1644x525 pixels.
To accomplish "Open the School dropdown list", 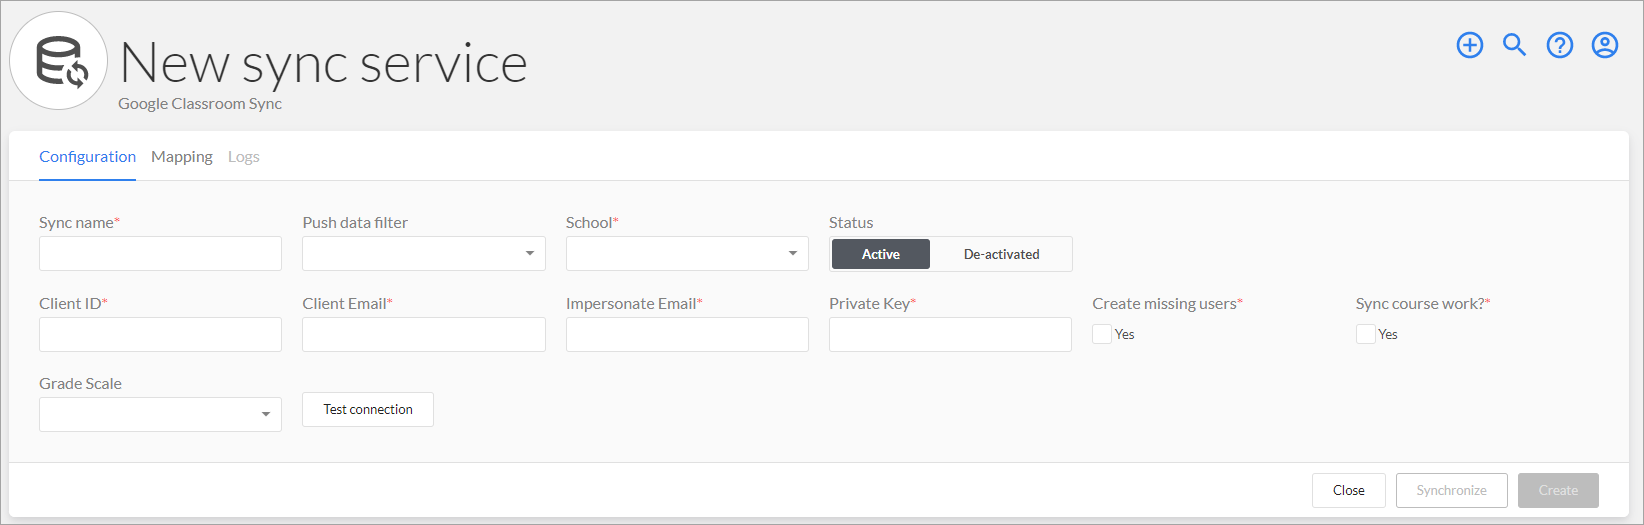I will pos(687,253).
